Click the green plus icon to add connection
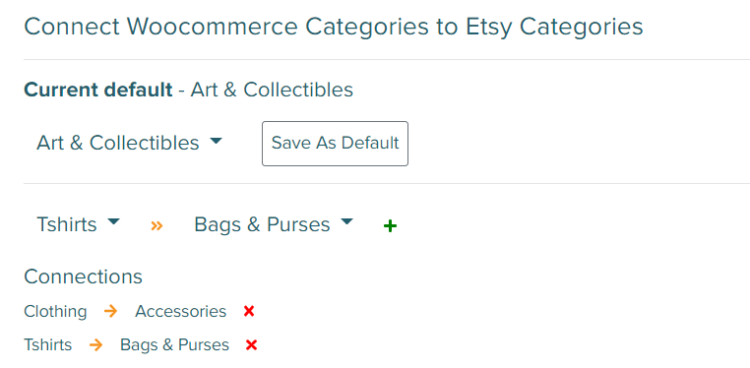Viewport: 750px width, 368px height. click(390, 226)
